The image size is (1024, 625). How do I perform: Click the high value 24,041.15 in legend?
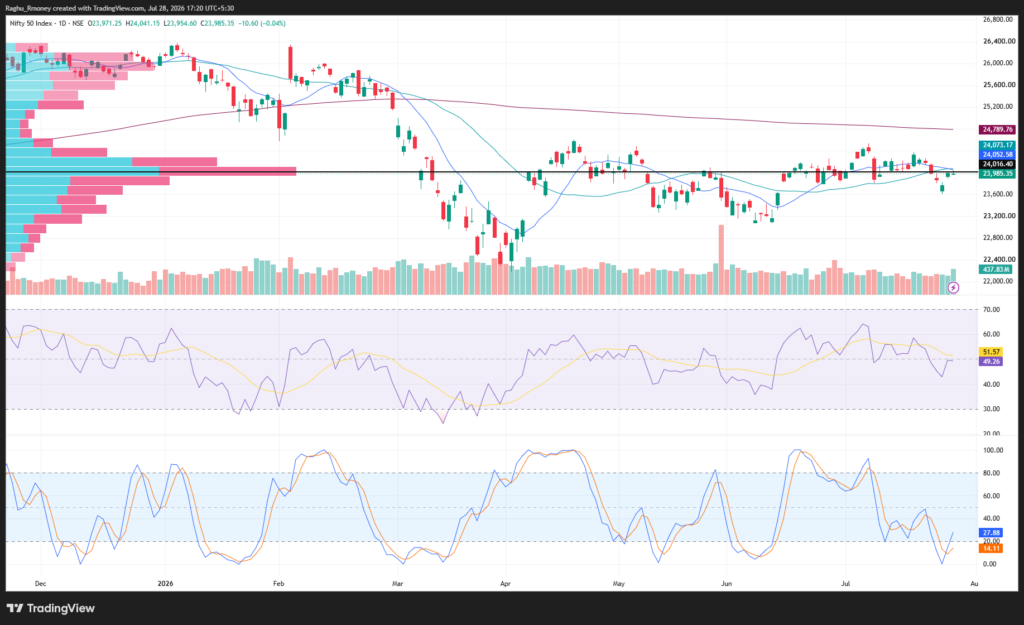pyautogui.click(x=145, y=23)
